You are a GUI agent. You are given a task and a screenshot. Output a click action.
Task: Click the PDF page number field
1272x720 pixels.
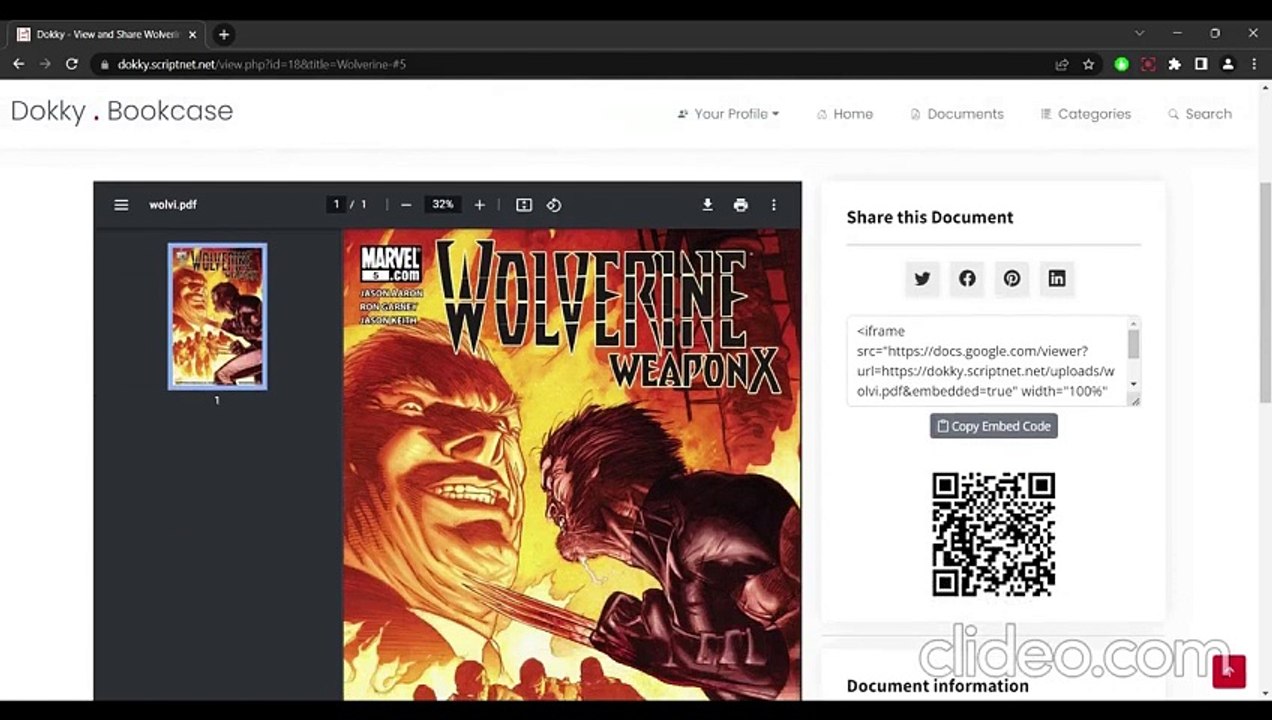tap(336, 205)
